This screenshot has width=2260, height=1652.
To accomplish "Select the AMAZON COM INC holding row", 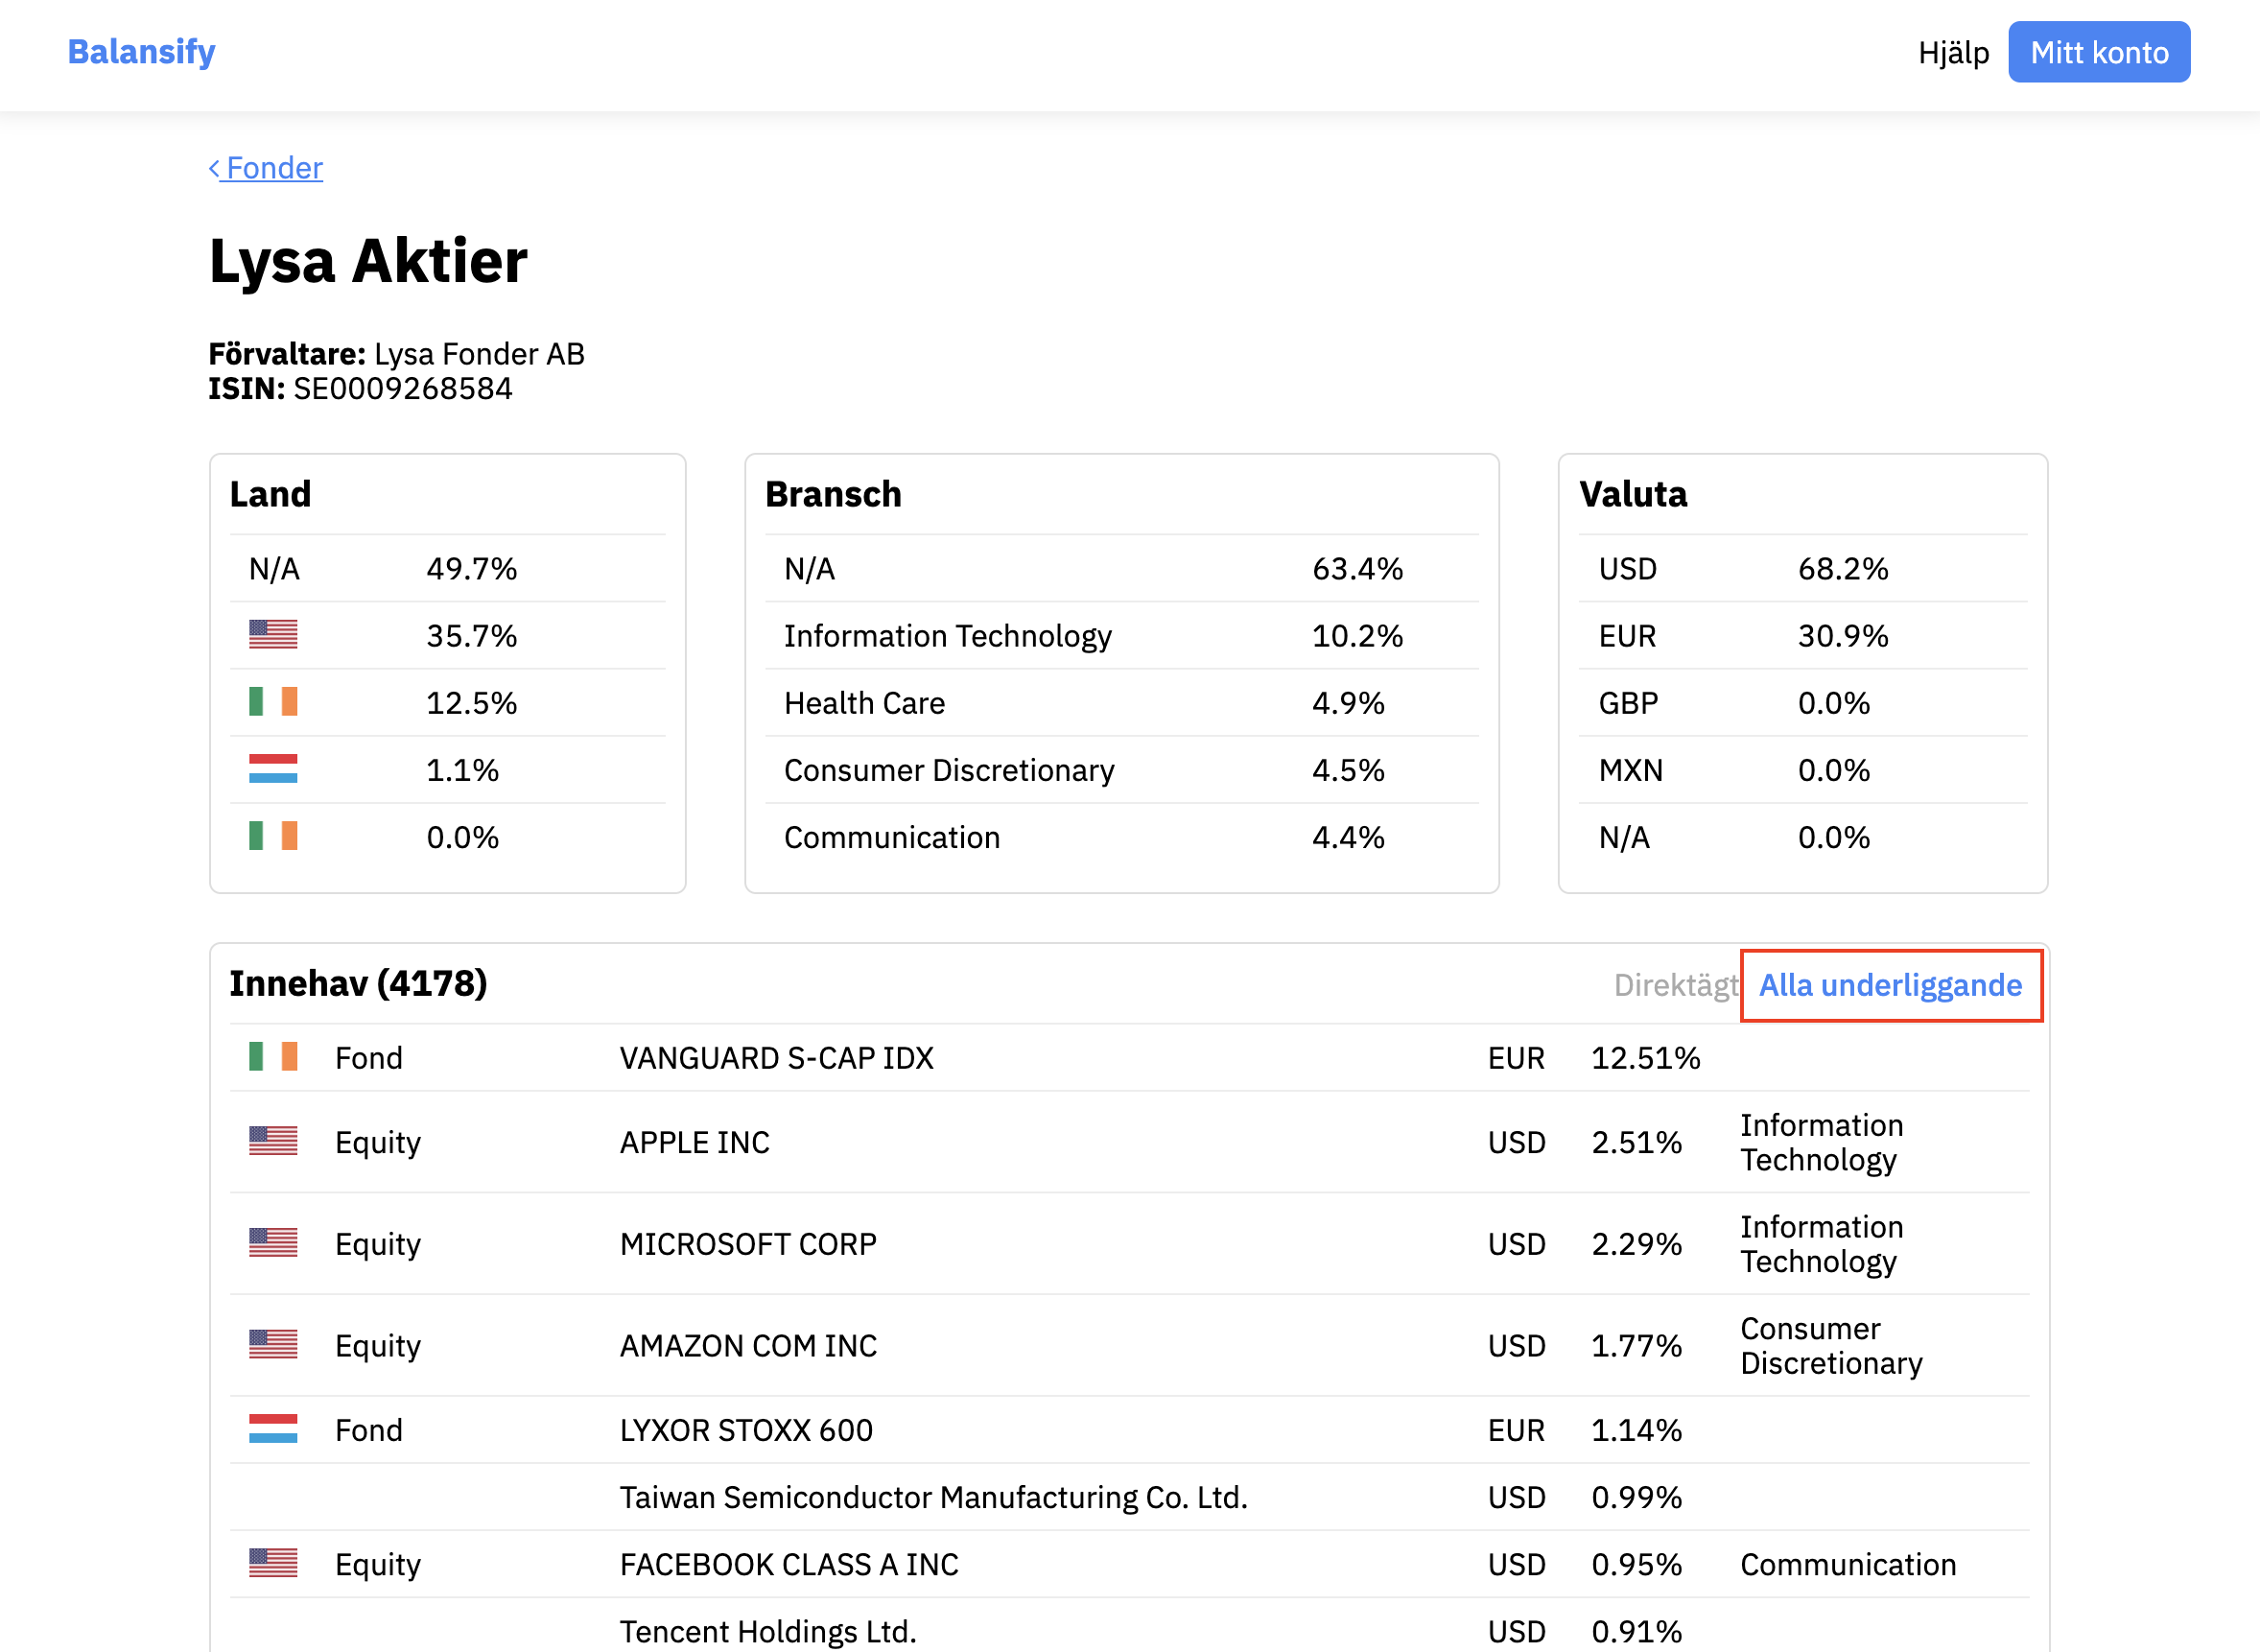I will coord(748,1345).
